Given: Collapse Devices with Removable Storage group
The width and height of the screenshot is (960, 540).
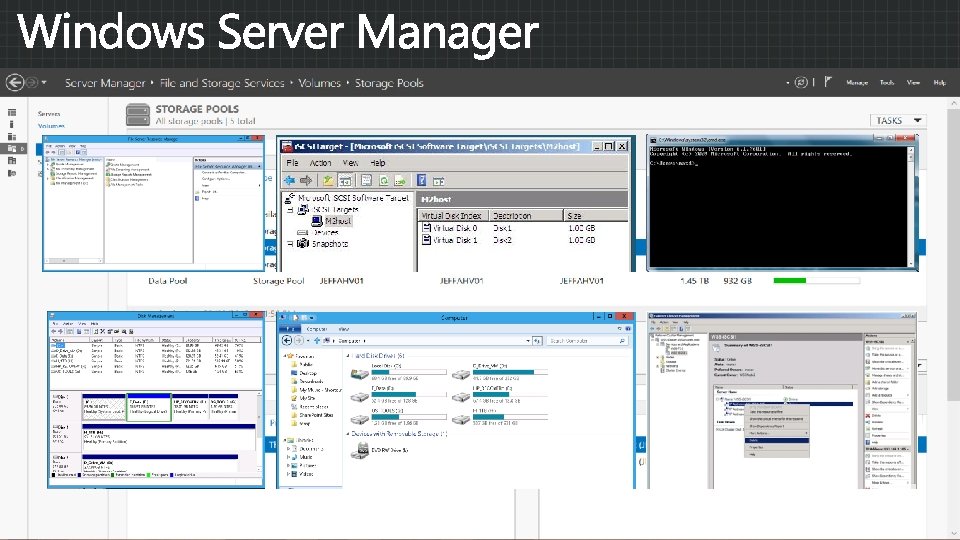Looking at the screenshot, I should [x=348, y=434].
